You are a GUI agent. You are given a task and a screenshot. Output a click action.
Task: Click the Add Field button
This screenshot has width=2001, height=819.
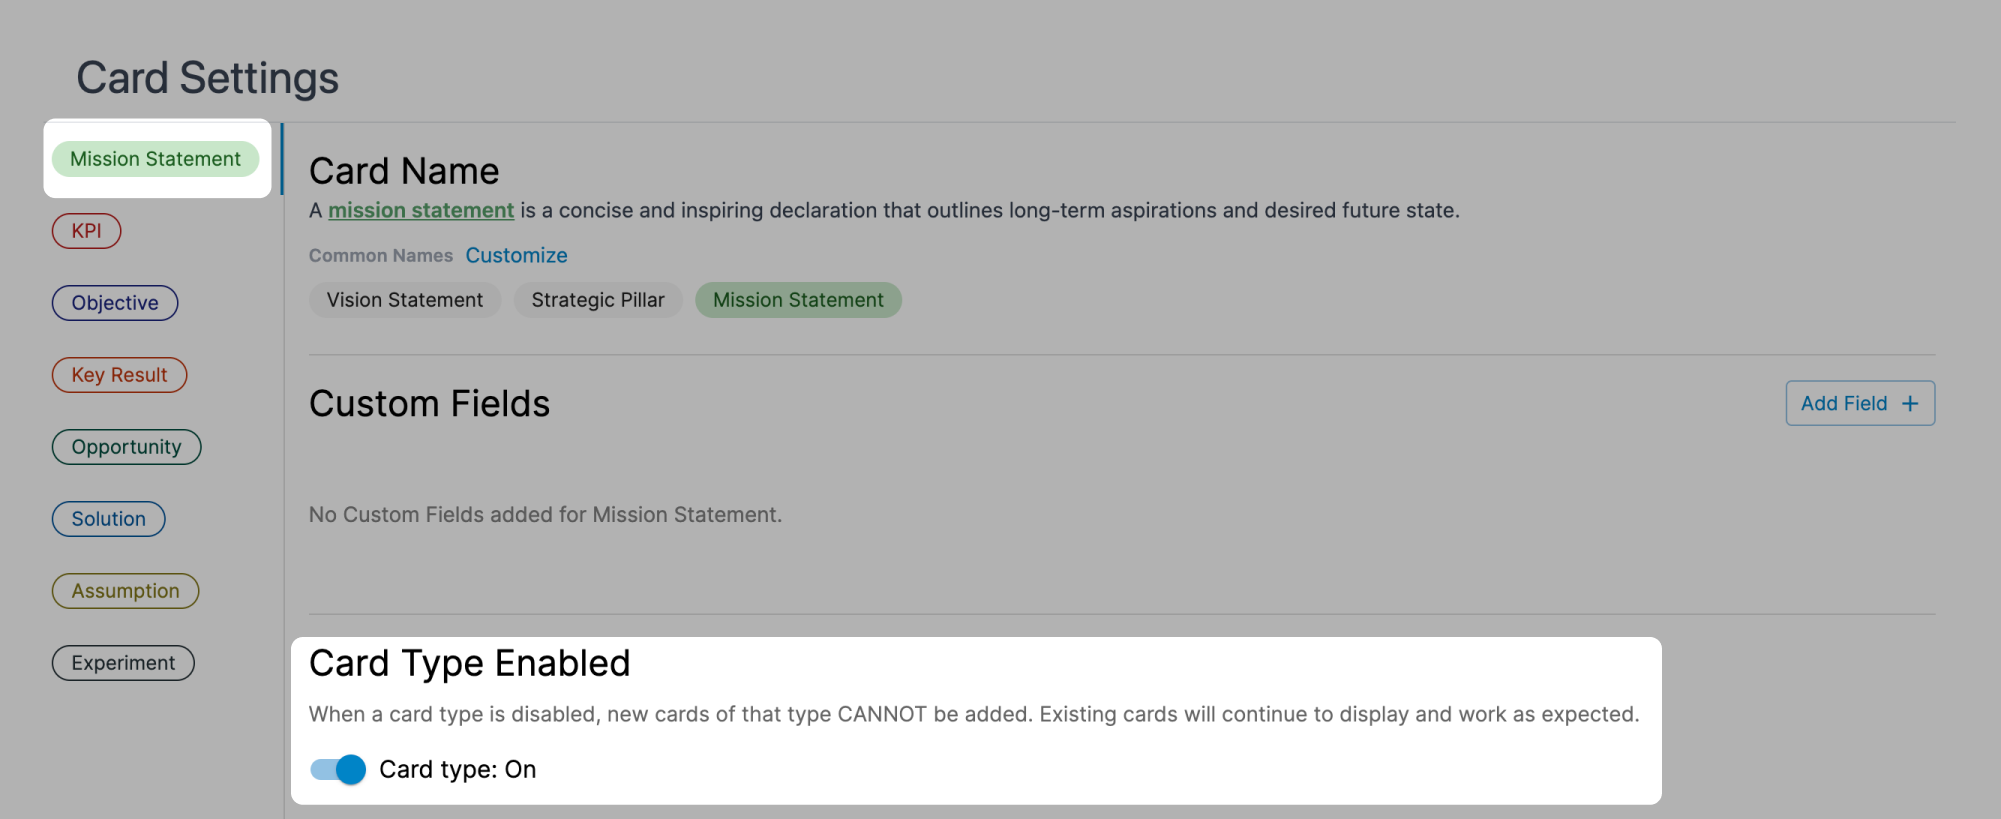(1860, 403)
